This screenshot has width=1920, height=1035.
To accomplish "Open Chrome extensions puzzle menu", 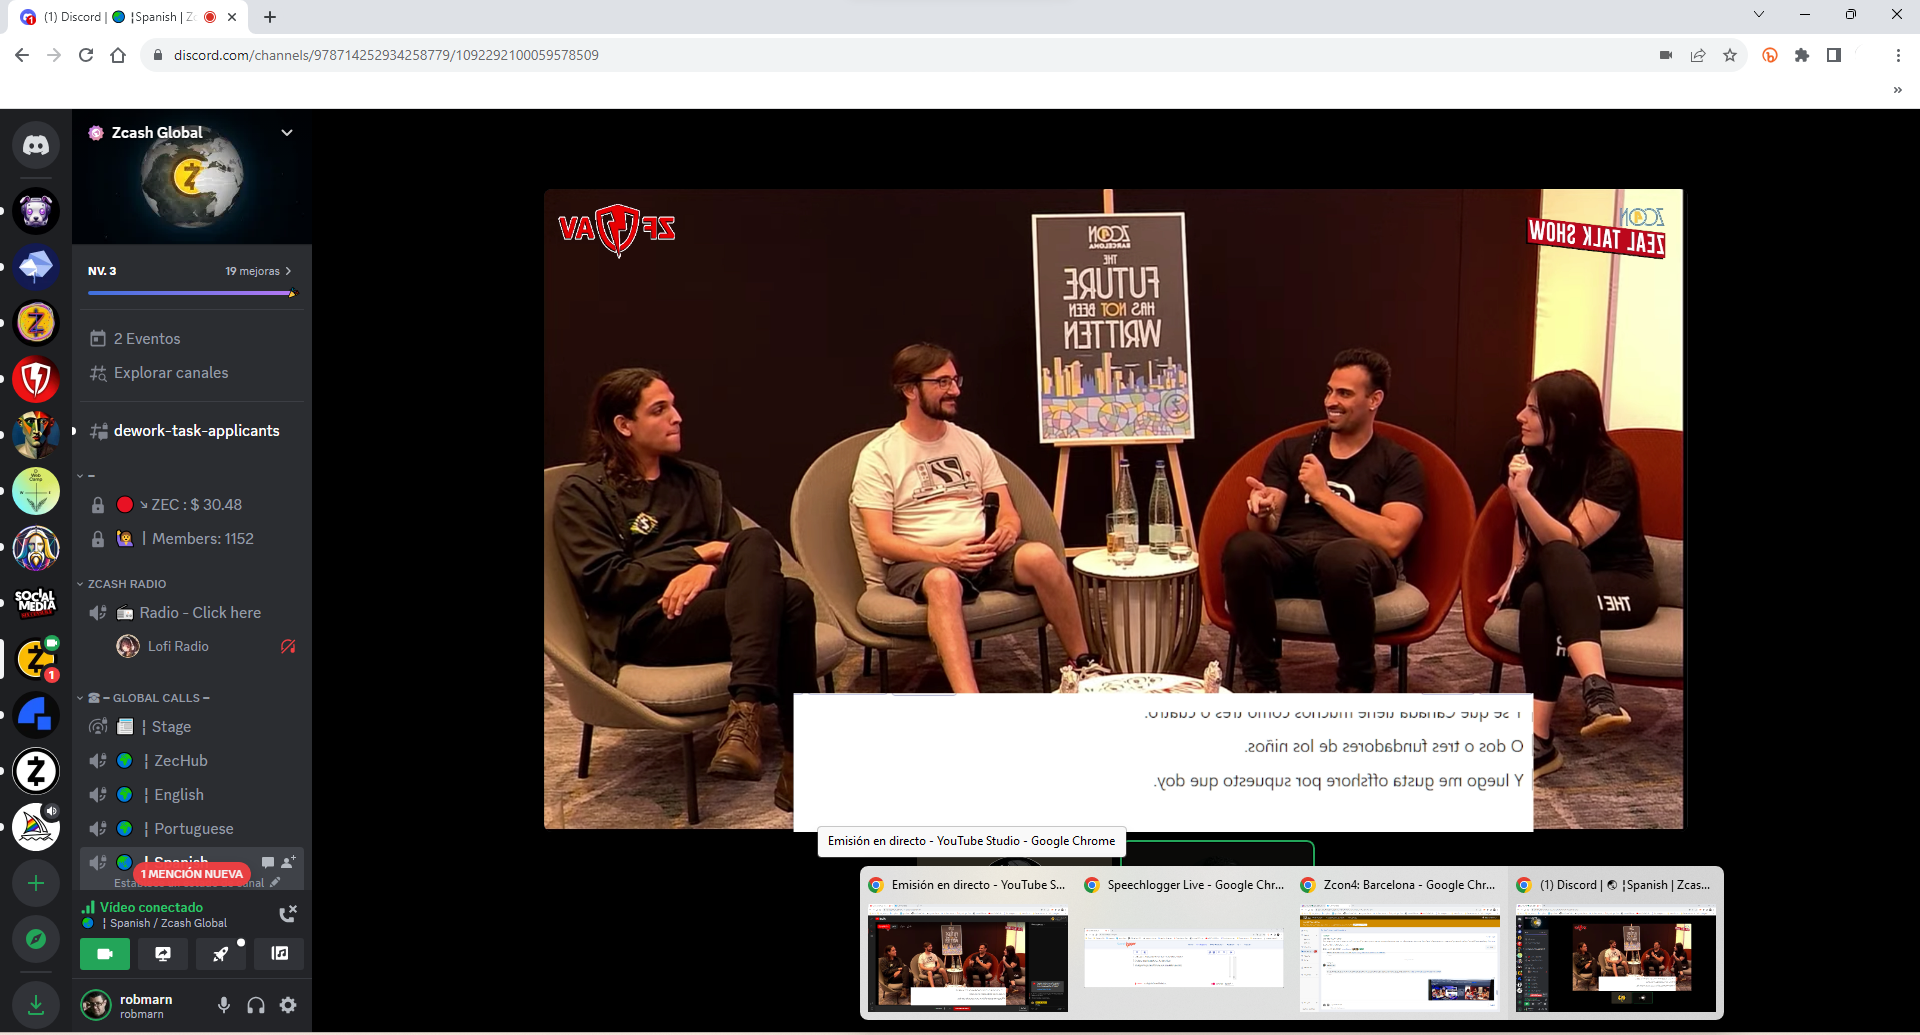I will coord(1802,55).
